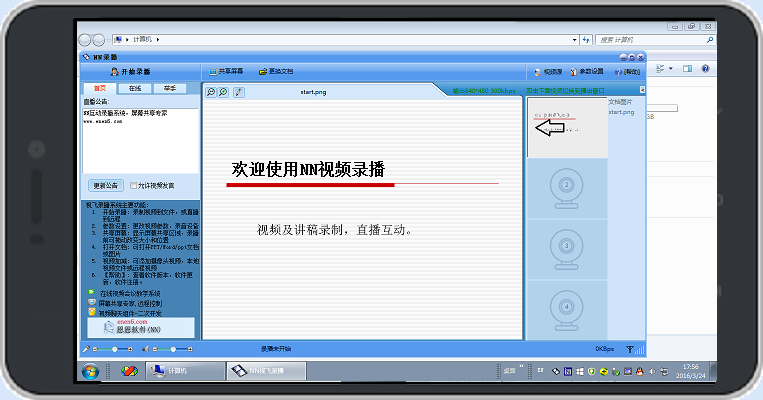The image size is (763, 400).
Task: Click the QQ penguin tray icon
Action: 640,371
